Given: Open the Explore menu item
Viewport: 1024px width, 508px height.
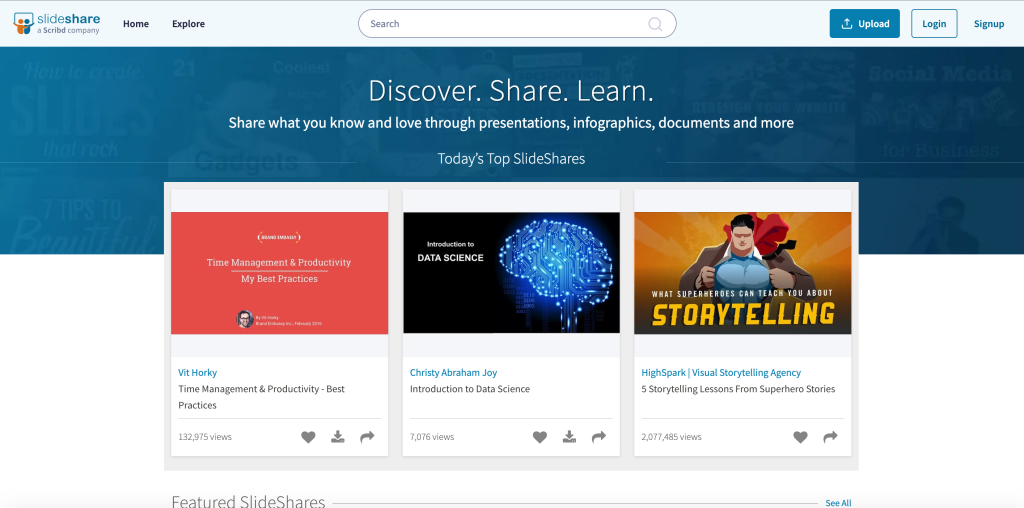Looking at the screenshot, I should point(188,24).
